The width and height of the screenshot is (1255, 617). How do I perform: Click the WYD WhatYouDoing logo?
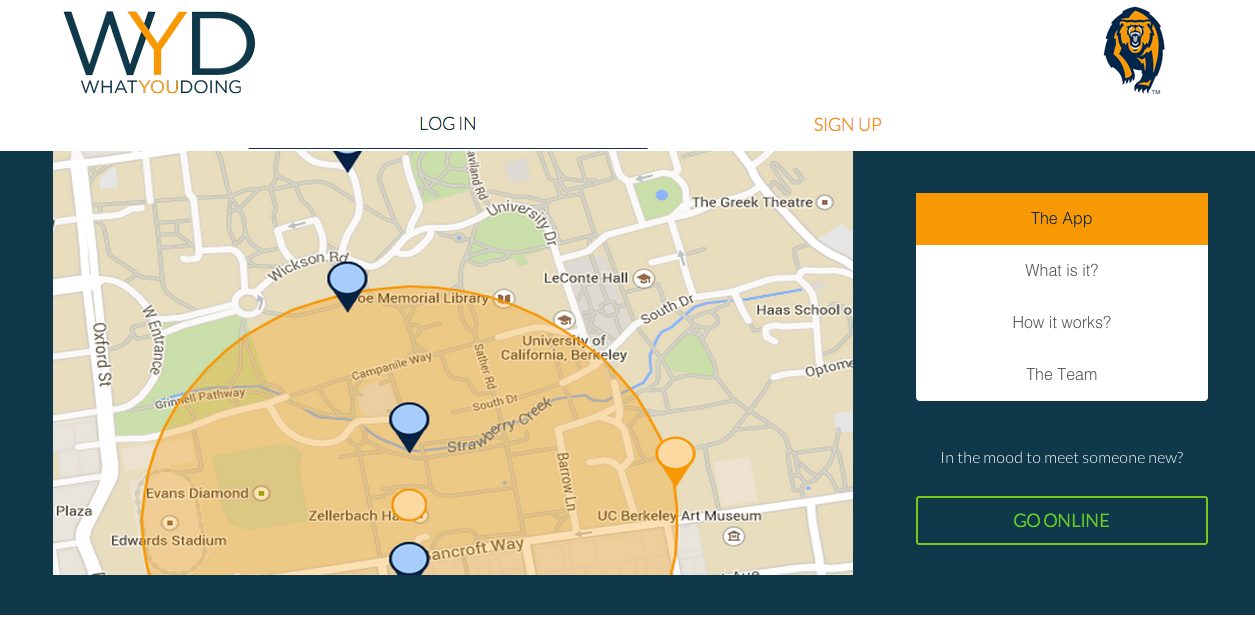(x=160, y=53)
